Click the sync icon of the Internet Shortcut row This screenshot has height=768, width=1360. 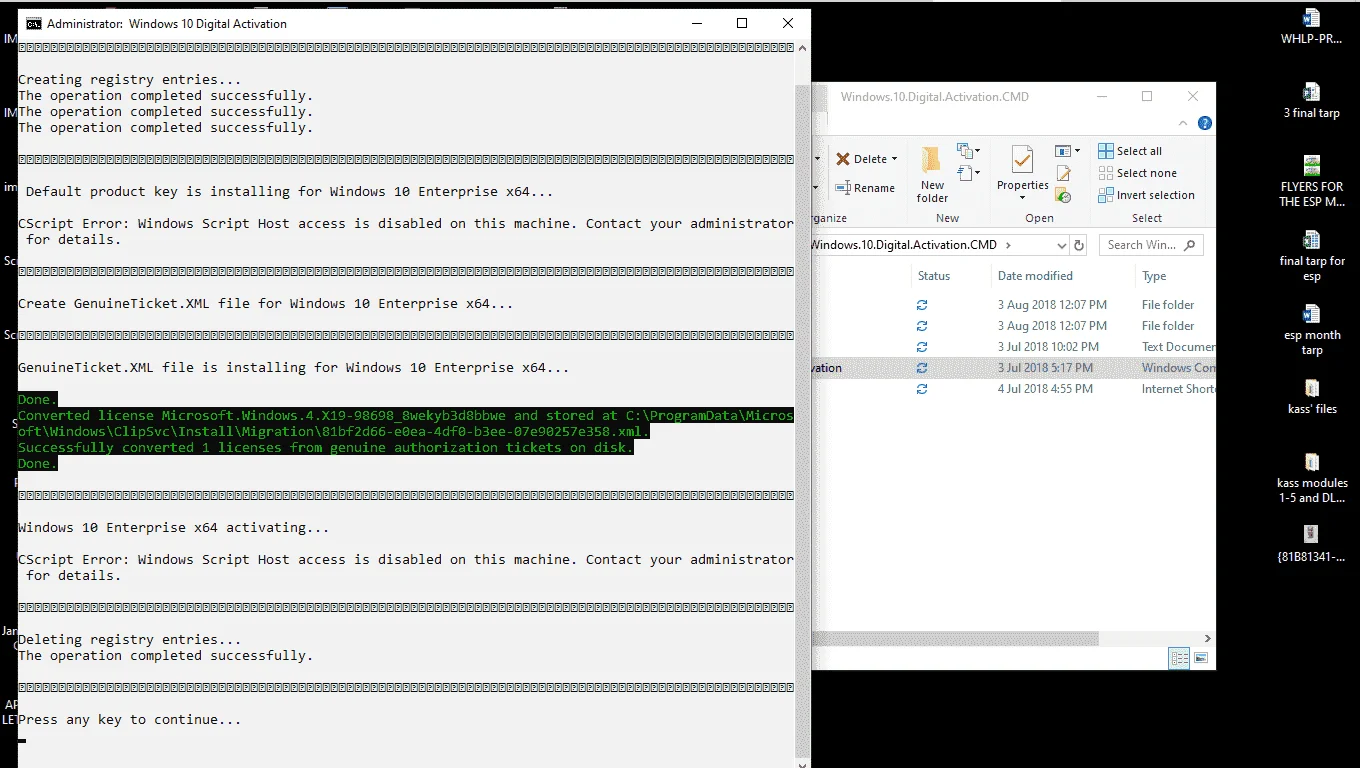click(x=922, y=389)
